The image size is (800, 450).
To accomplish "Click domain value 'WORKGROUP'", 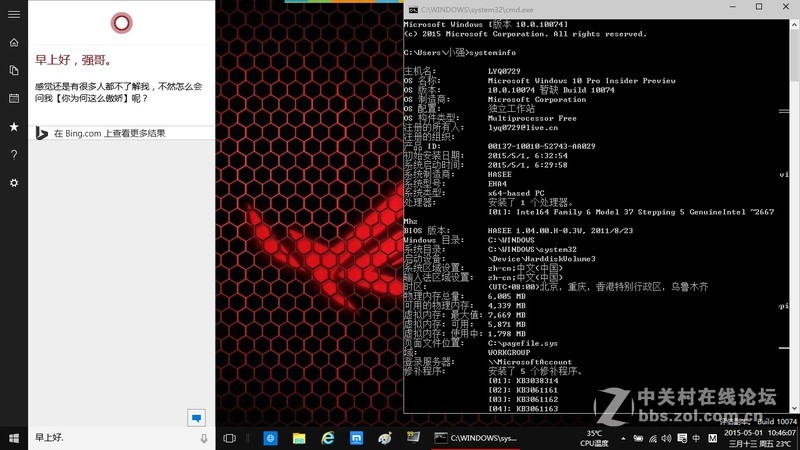I will point(509,353).
